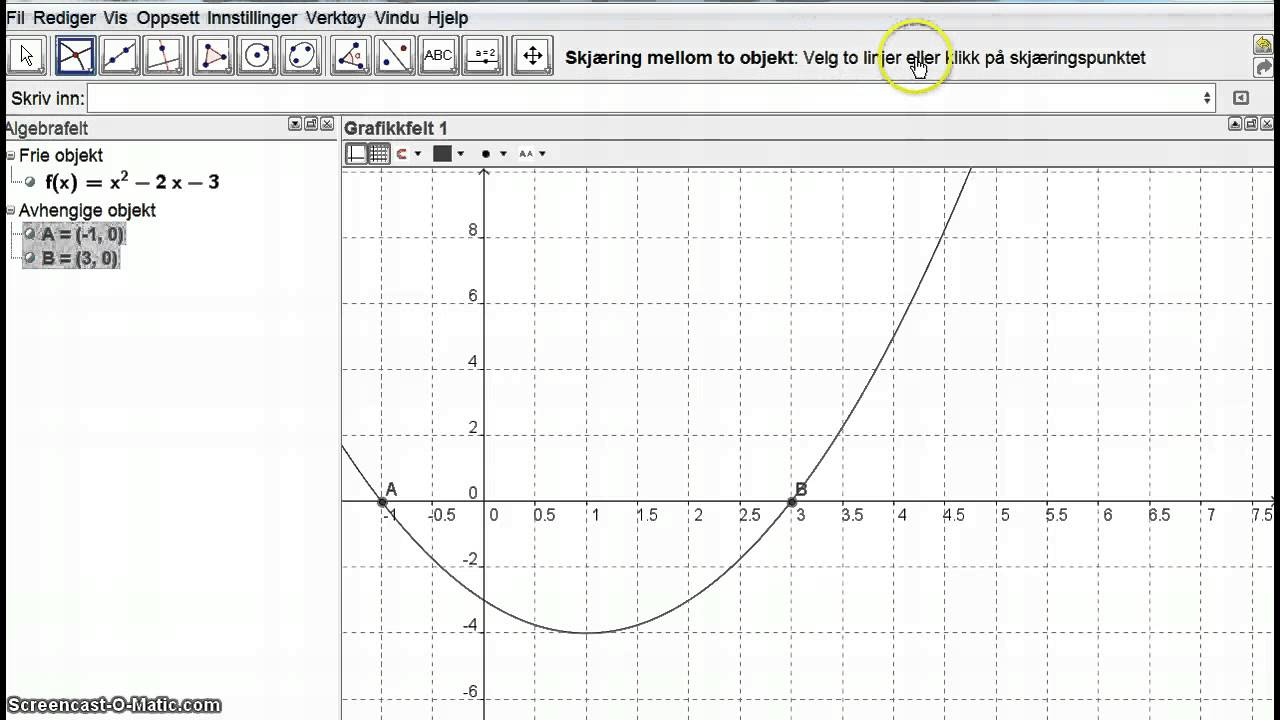The image size is (1280, 720).
Task: Click the Frie objekt label
Action: [61, 156]
